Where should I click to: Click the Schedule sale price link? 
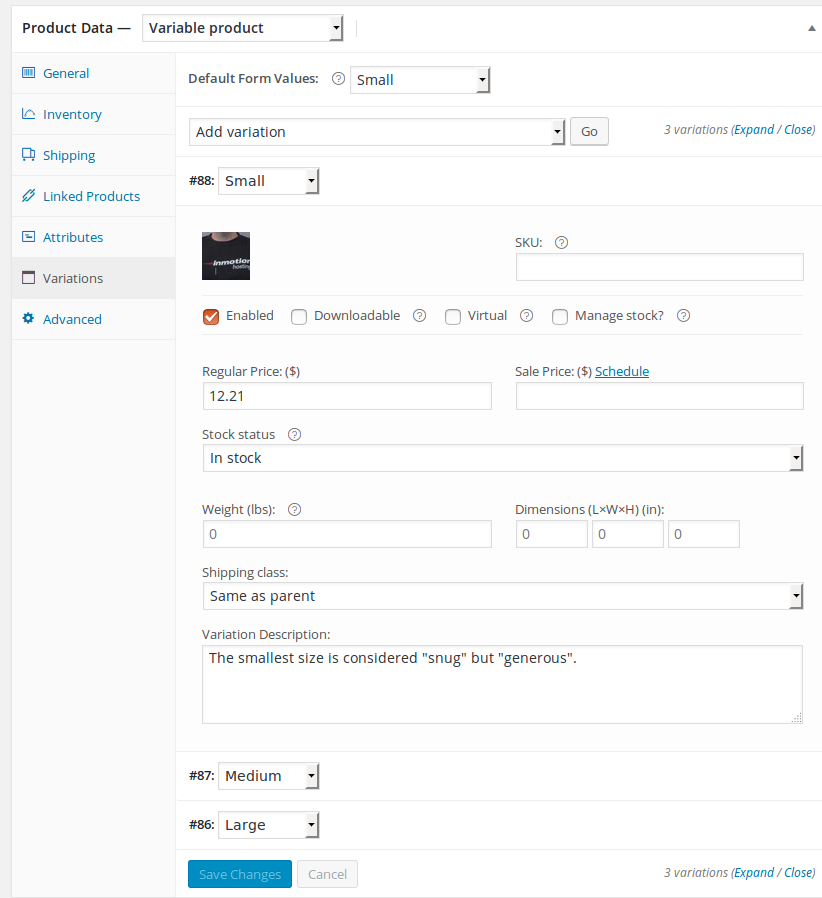622,371
